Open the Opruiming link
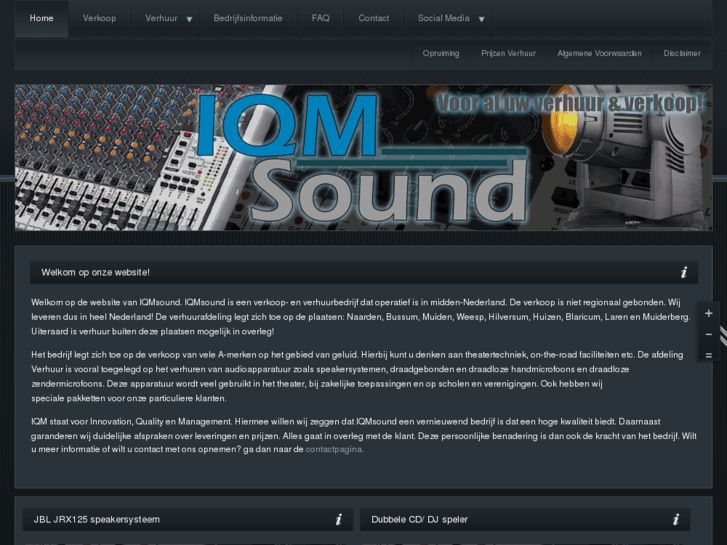Image resolution: width=727 pixels, height=545 pixels. pos(441,53)
